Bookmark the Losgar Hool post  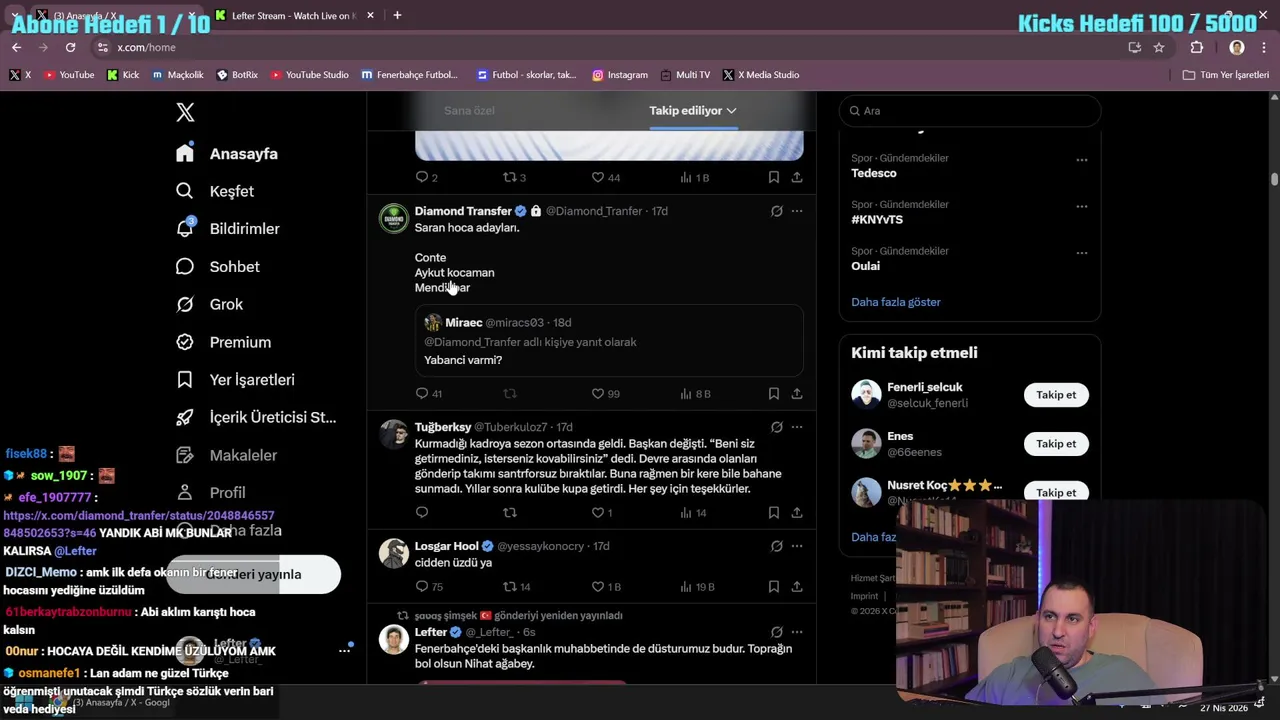pyautogui.click(x=774, y=586)
